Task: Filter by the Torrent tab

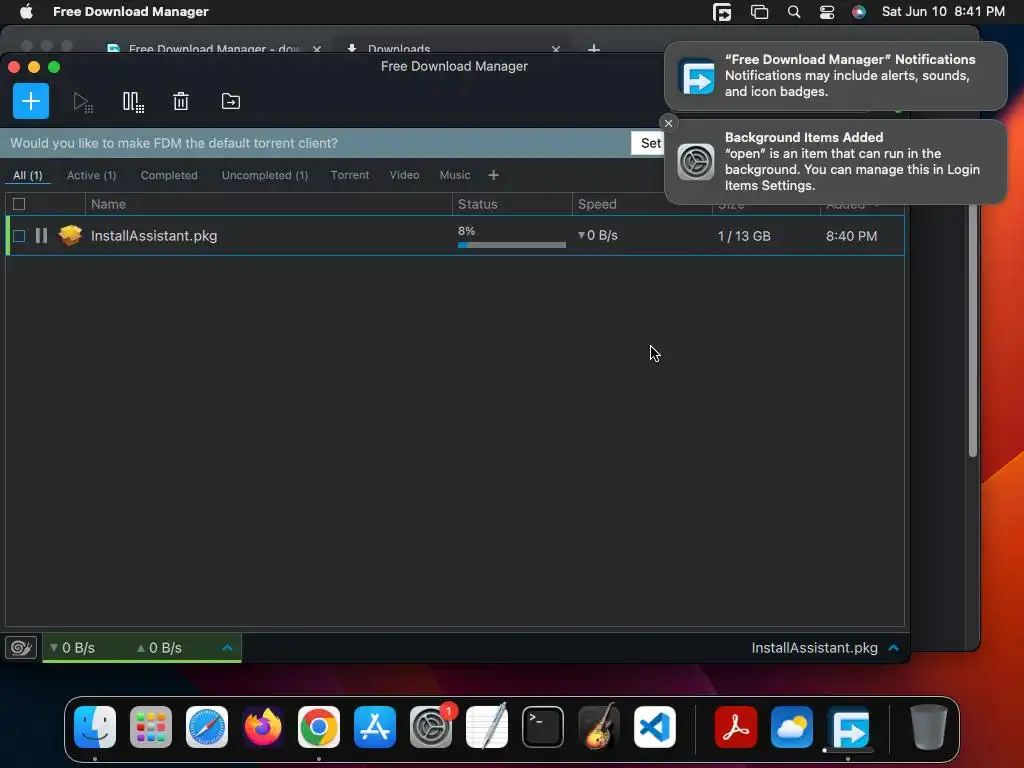Action: (x=350, y=175)
